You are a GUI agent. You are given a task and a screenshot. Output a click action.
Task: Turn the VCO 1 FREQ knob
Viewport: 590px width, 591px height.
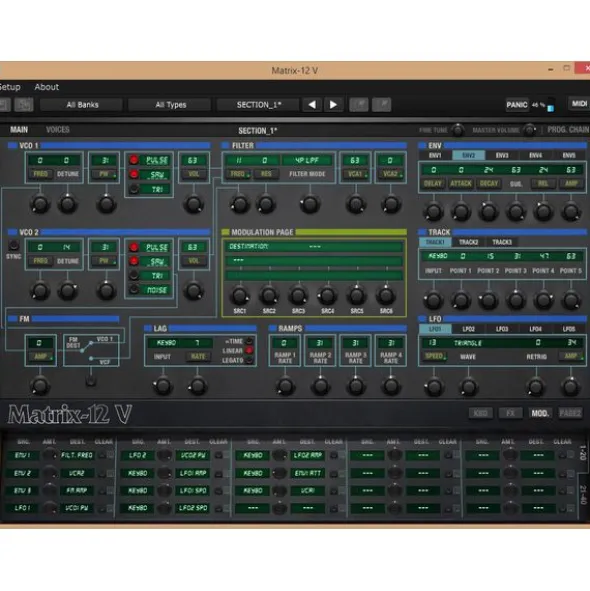40,204
